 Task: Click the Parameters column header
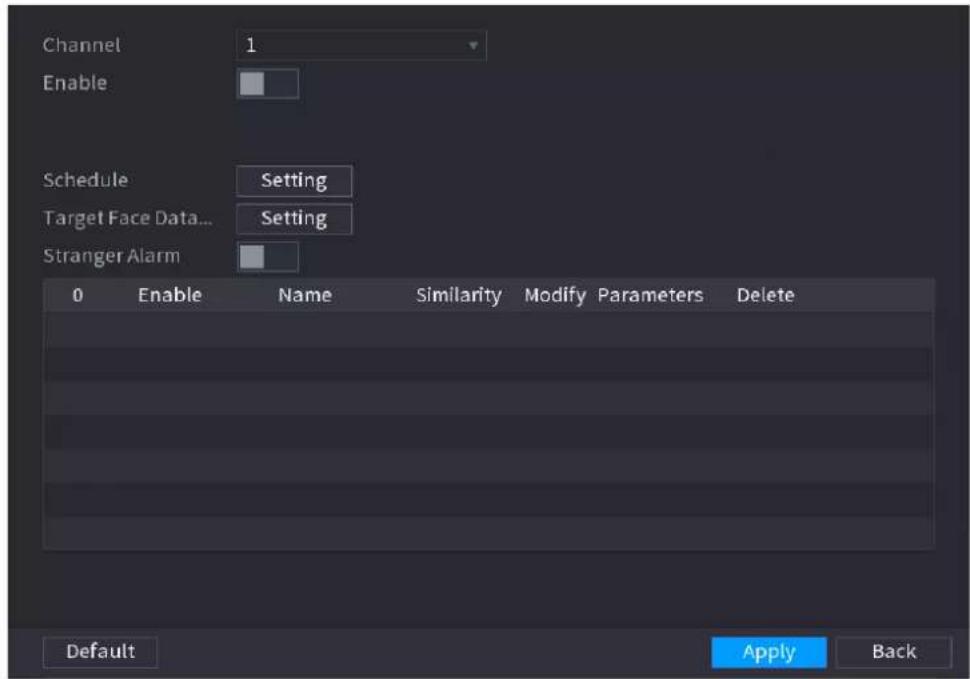(650, 296)
